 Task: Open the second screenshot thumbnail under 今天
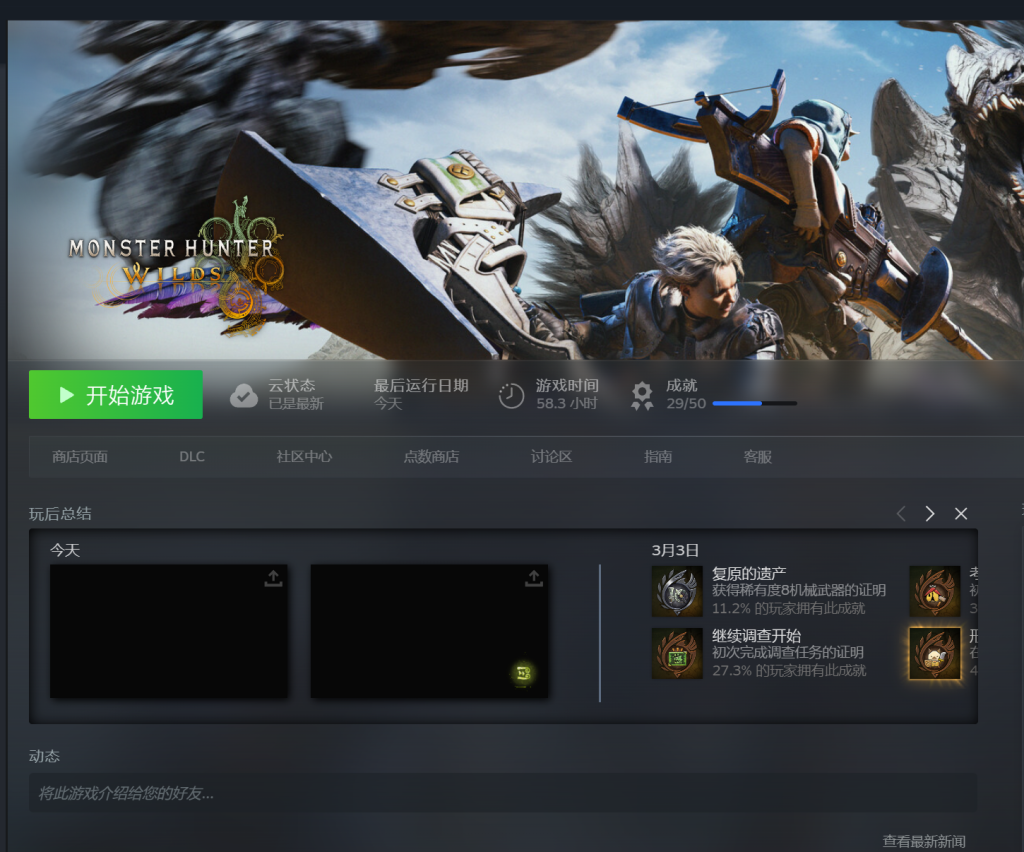tap(430, 631)
